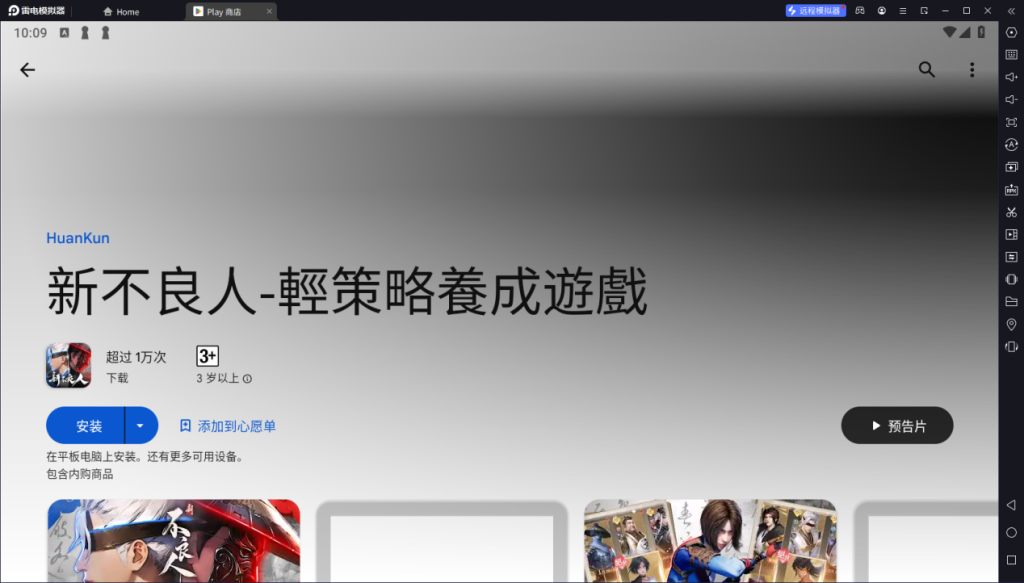Decrease emulator volume

pyautogui.click(x=1011, y=99)
